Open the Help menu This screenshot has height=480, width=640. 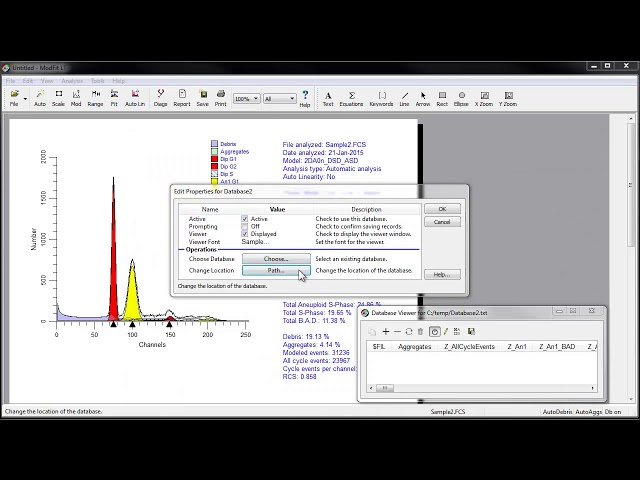click(119, 81)
